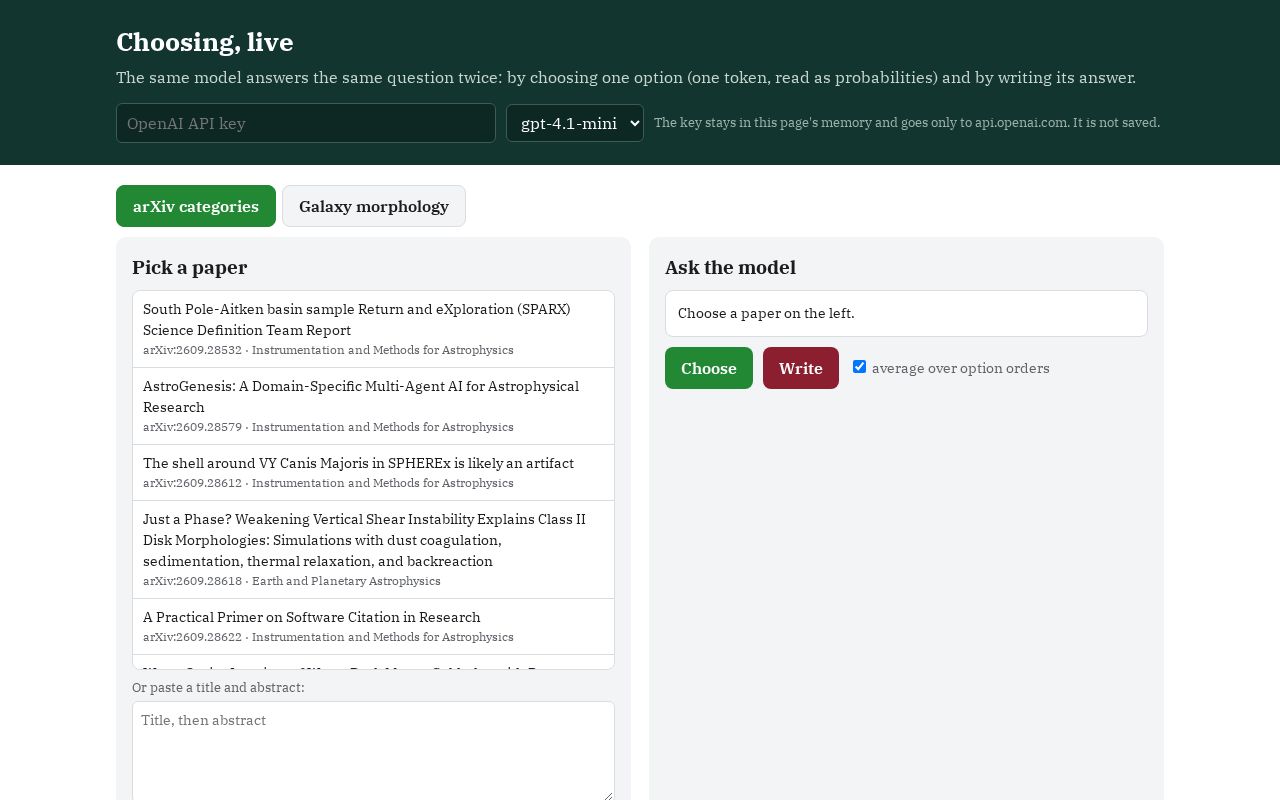Click the Or paste a title and abstract label
This screenshot has height=800, width=1280.
[218, 687]
